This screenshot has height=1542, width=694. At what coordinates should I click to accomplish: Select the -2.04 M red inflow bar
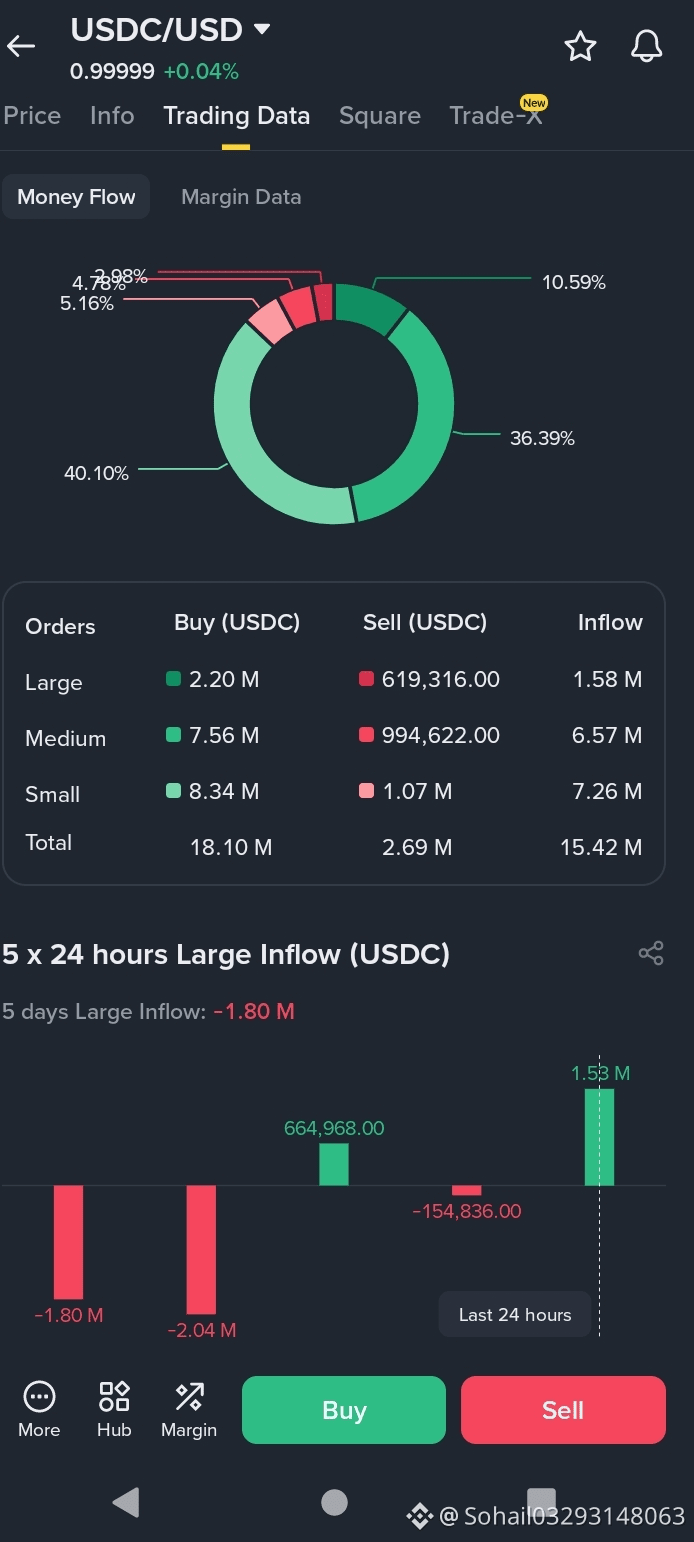[x=201, y=1250]
